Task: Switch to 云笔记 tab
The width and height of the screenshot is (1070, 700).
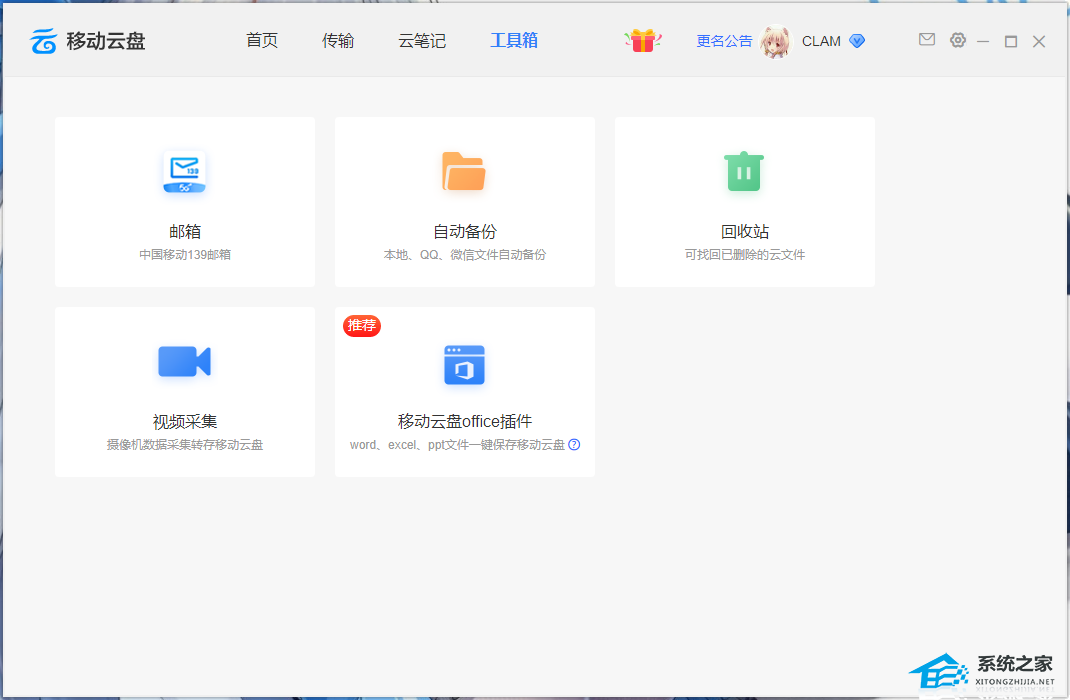Action: pos(422,40)
